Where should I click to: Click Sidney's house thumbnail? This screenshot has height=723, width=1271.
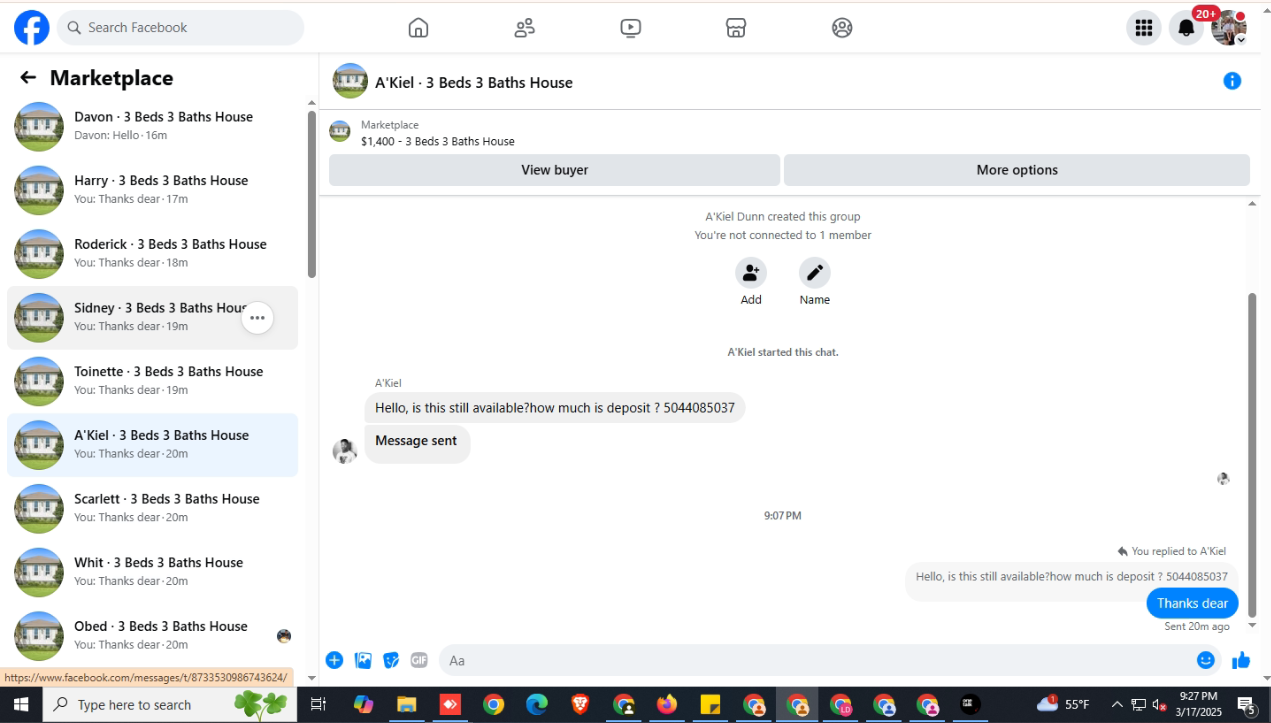tap(39, 318)
